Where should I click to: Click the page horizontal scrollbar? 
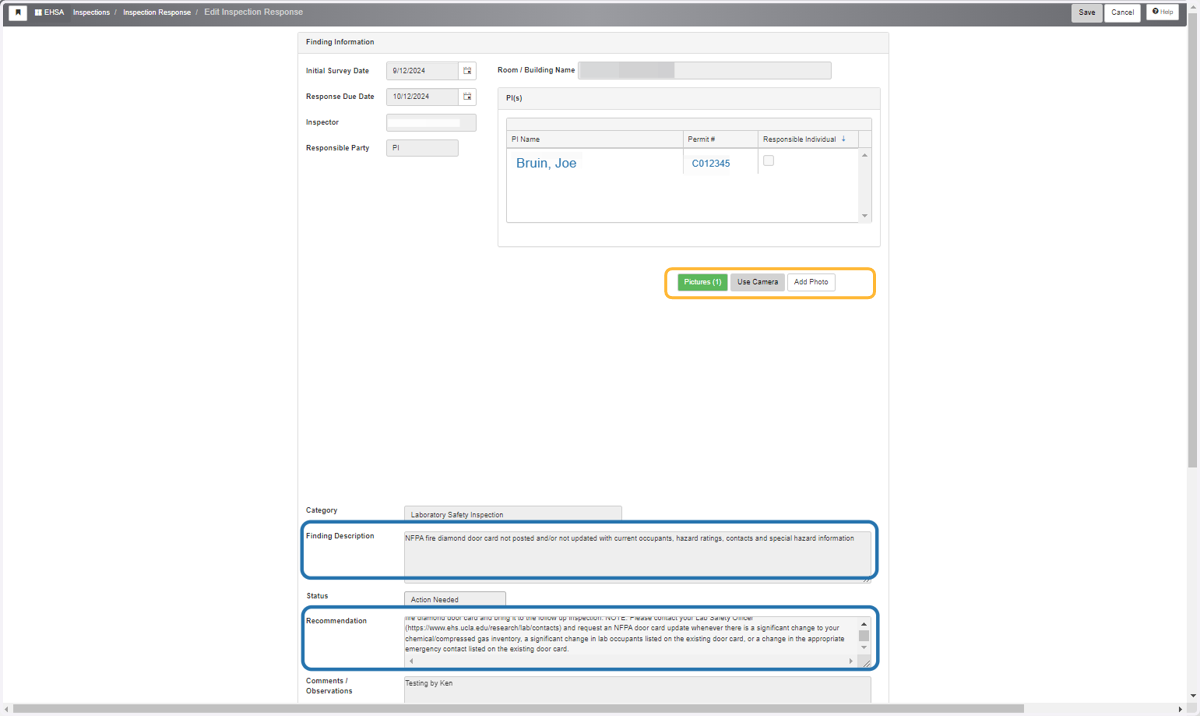(518, 709)
